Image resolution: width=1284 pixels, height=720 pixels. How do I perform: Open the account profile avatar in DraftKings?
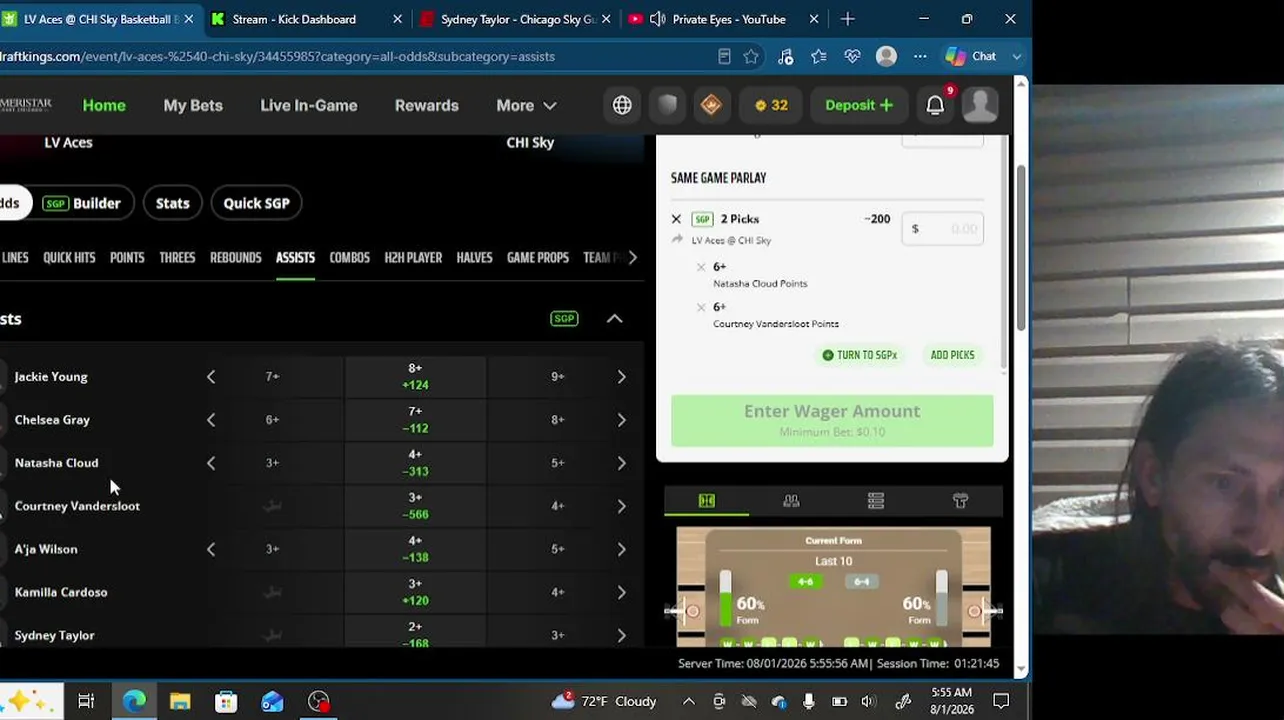tap(980, 105)
